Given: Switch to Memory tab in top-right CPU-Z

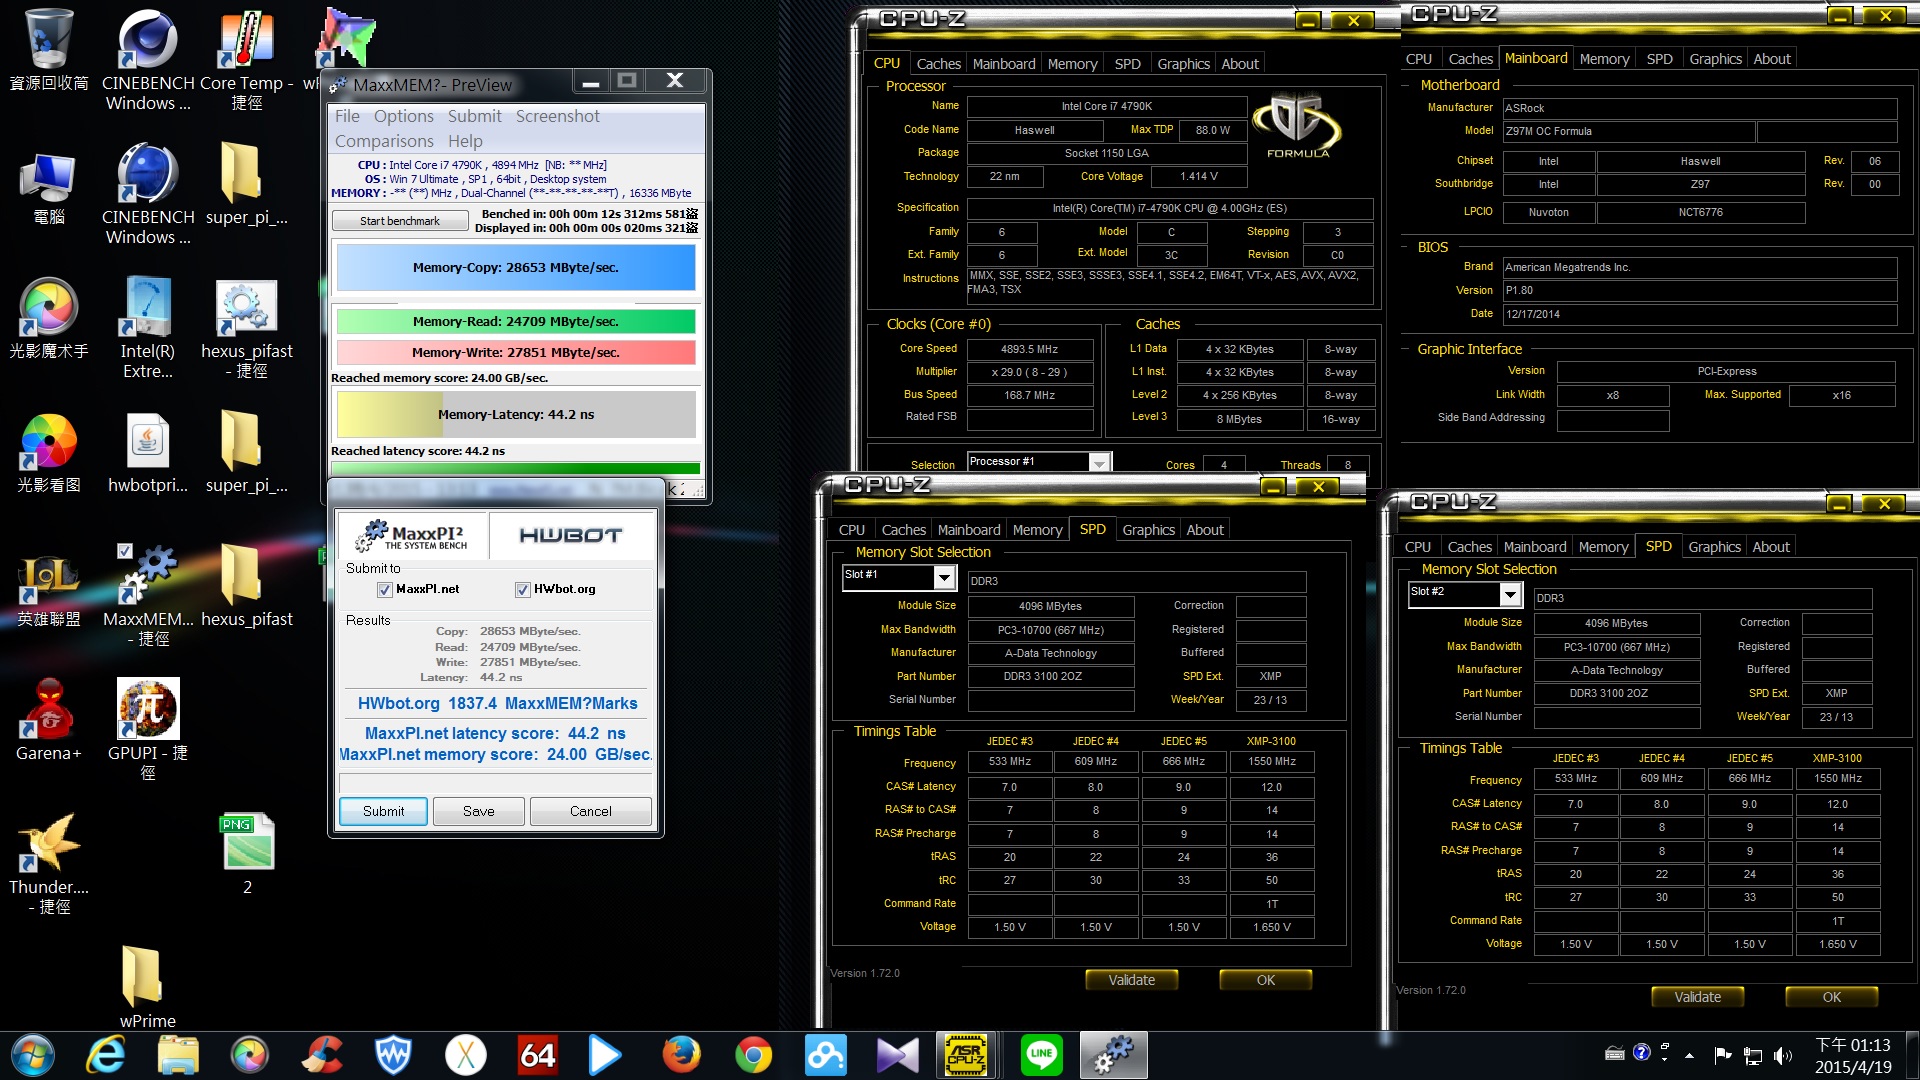Looking at the screenshot, I should pyautogui.click(x=1604, y=59).
